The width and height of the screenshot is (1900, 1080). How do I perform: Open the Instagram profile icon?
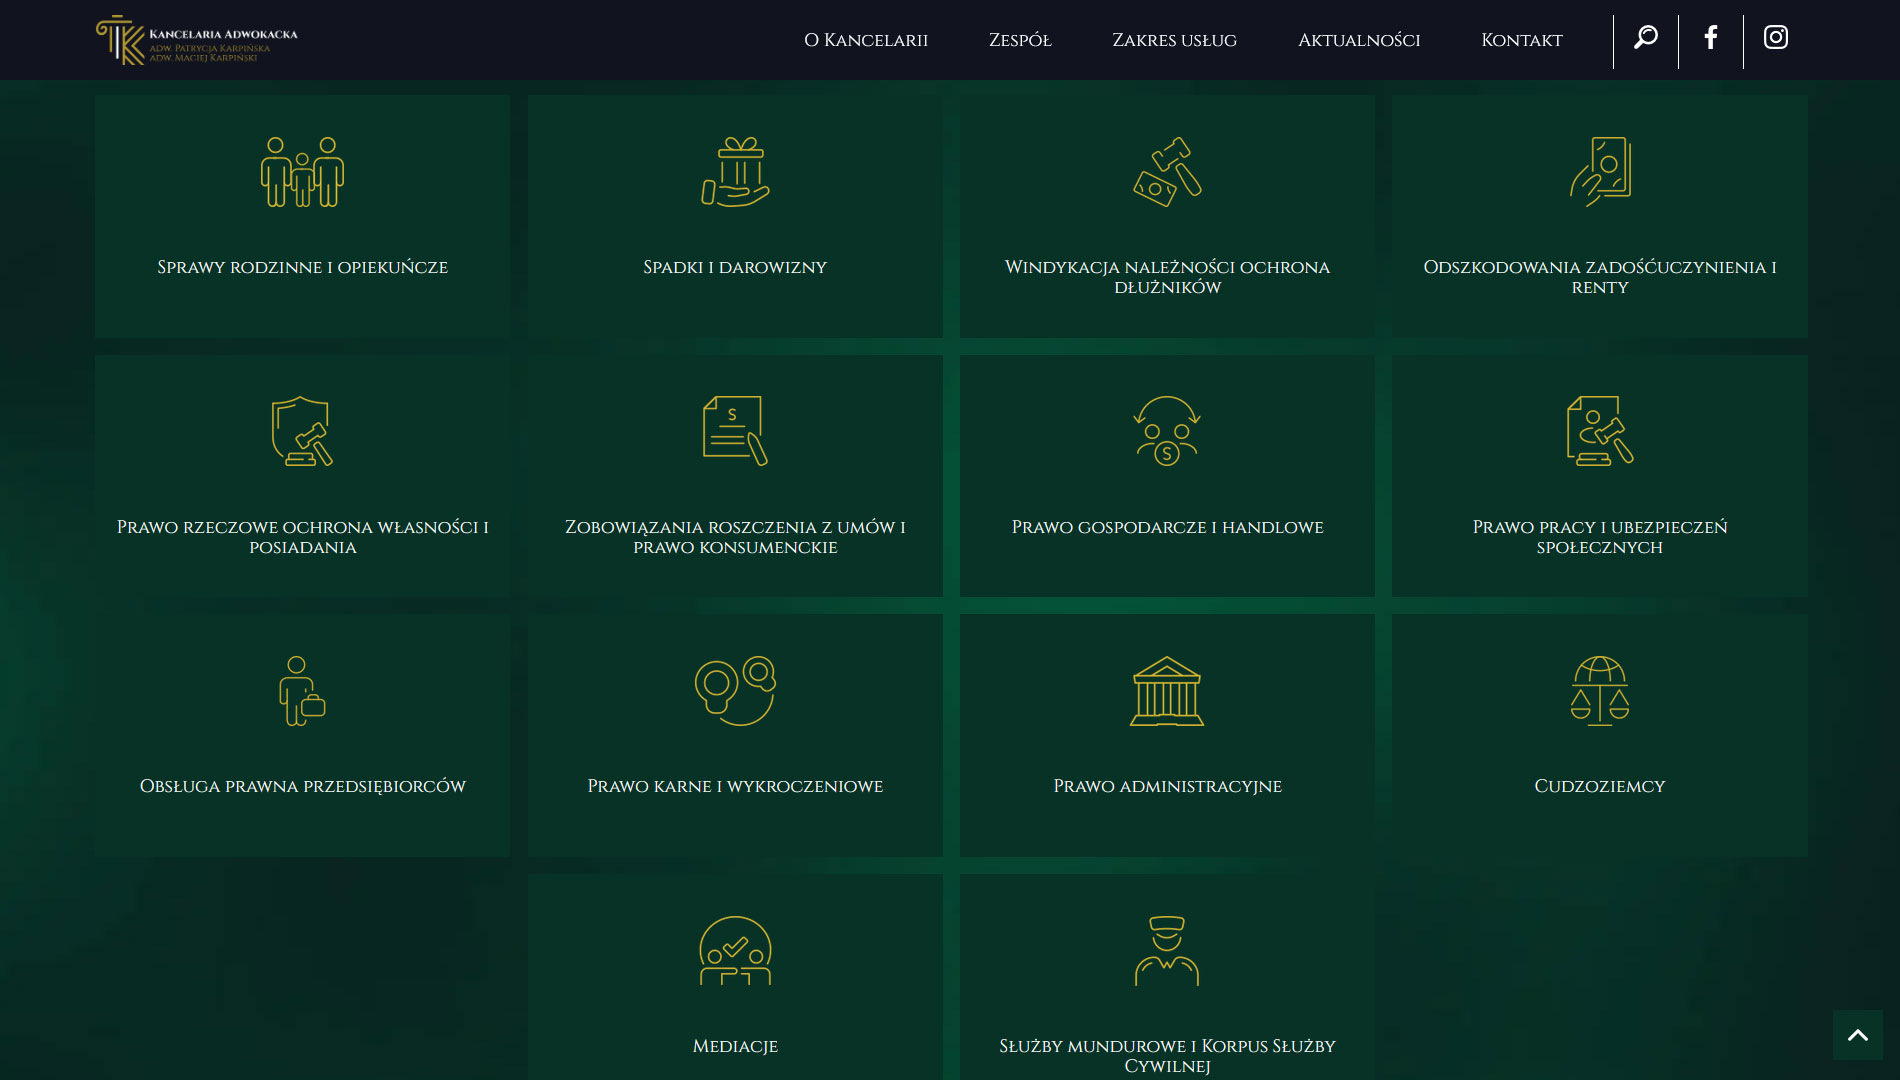[x=1775, y=38]
